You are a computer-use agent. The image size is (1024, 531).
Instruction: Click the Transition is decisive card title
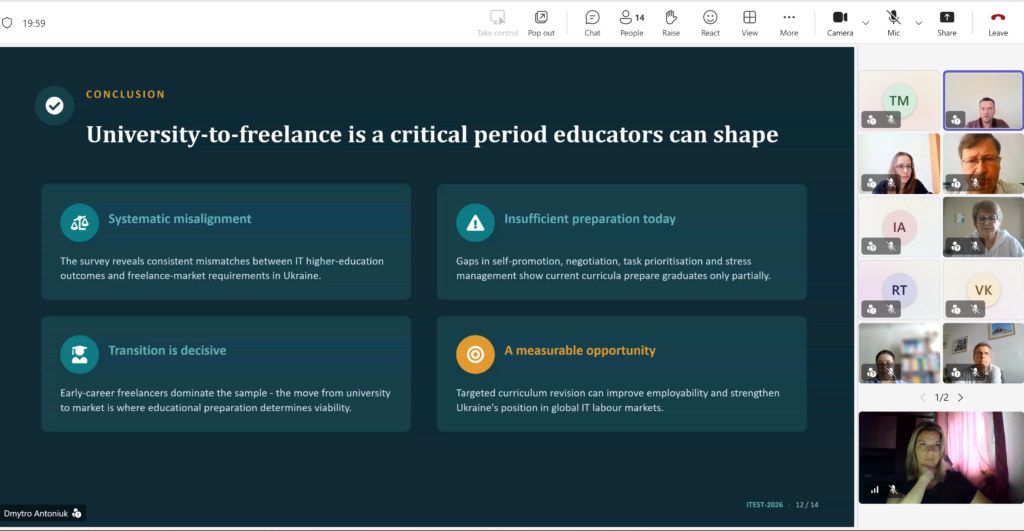click(167, 351)
